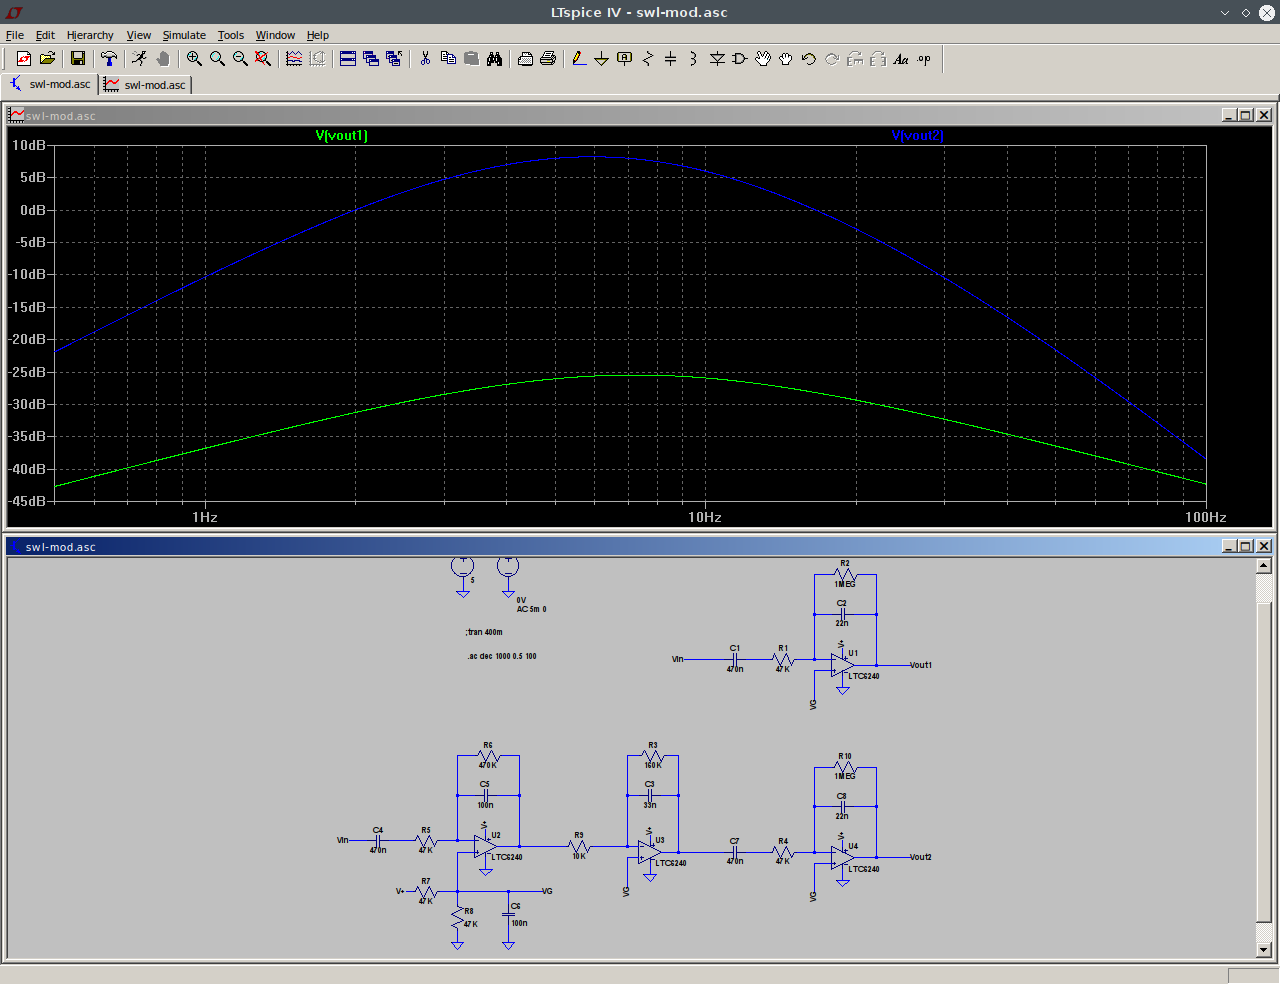Click the schematic vertical scrollbar down arrow
This screenshot has width=1280, height=984.
[1263, 949]
